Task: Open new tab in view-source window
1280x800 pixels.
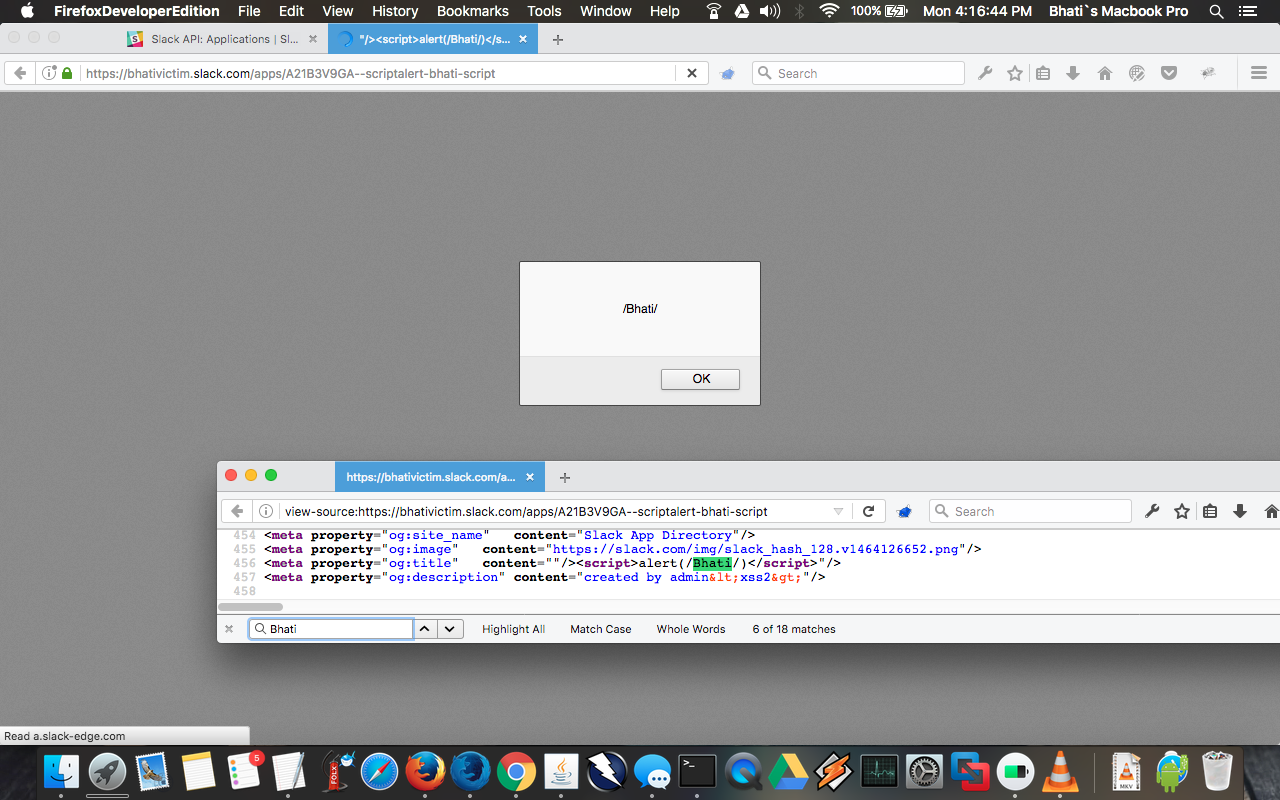Action: (564, 478)
